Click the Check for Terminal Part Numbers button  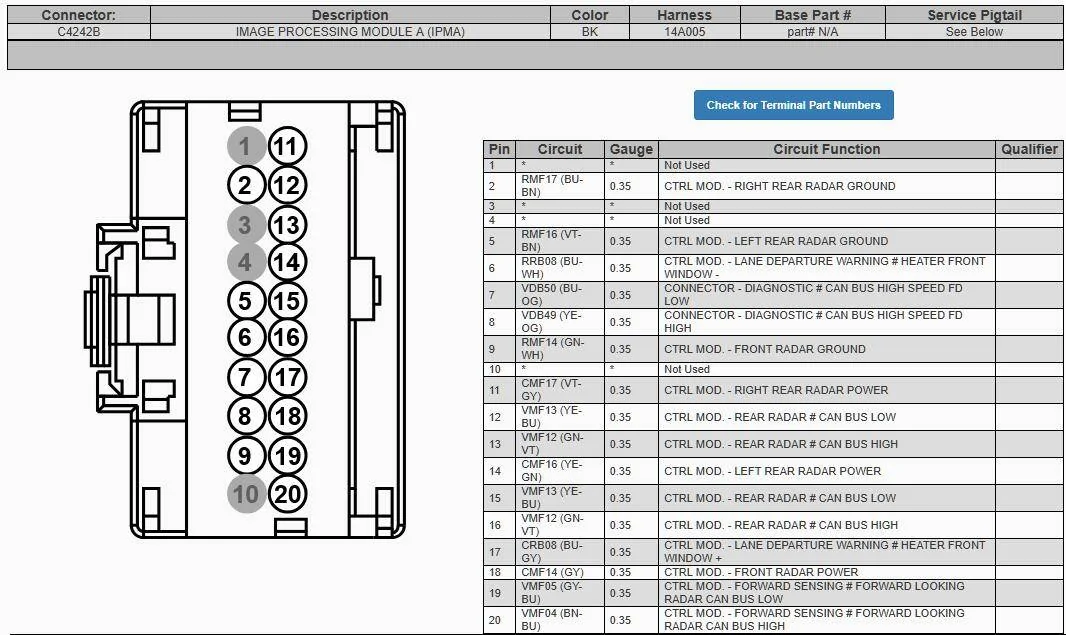click(x=793, y=105)
